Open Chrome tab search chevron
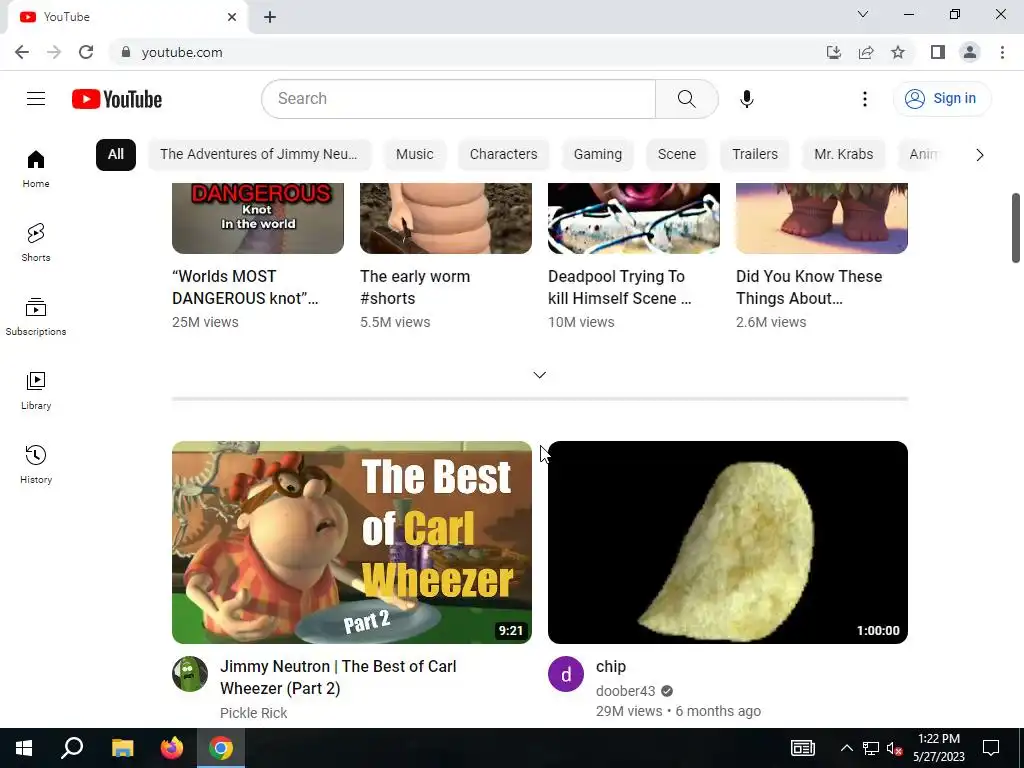Image resolution: width=1024 pixels, height=768 pixels. point(863,14)
